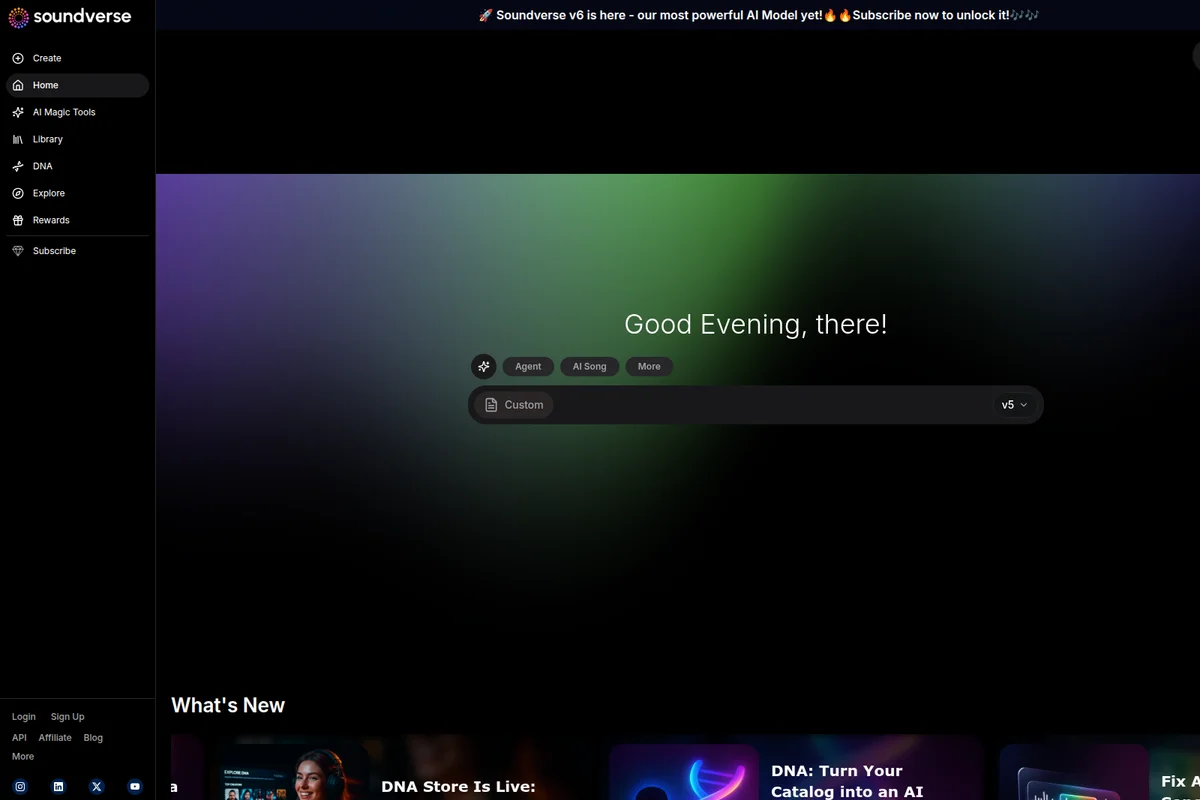Viewport: 1200px width, 800px height.
Task: Click the Soundverse logo
Action: (70, 17)
